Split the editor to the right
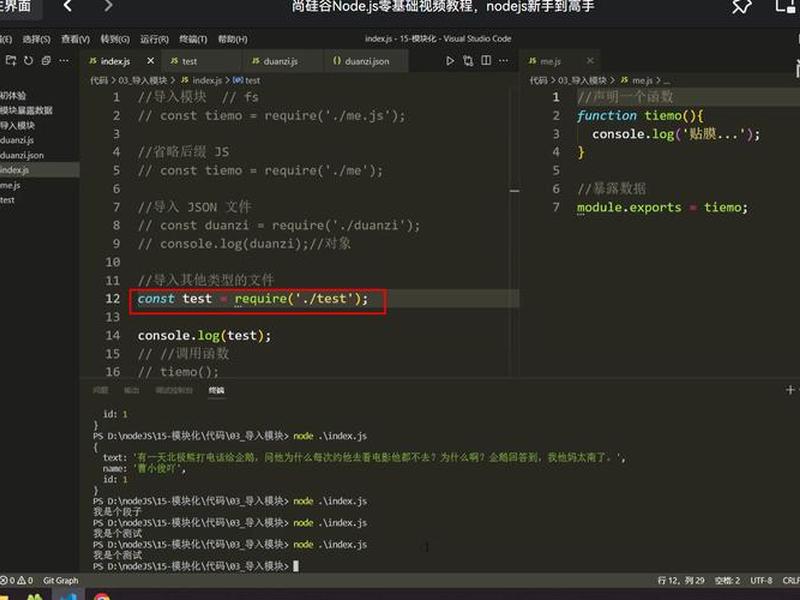800x600 pixels. click(x=486, y=61)
